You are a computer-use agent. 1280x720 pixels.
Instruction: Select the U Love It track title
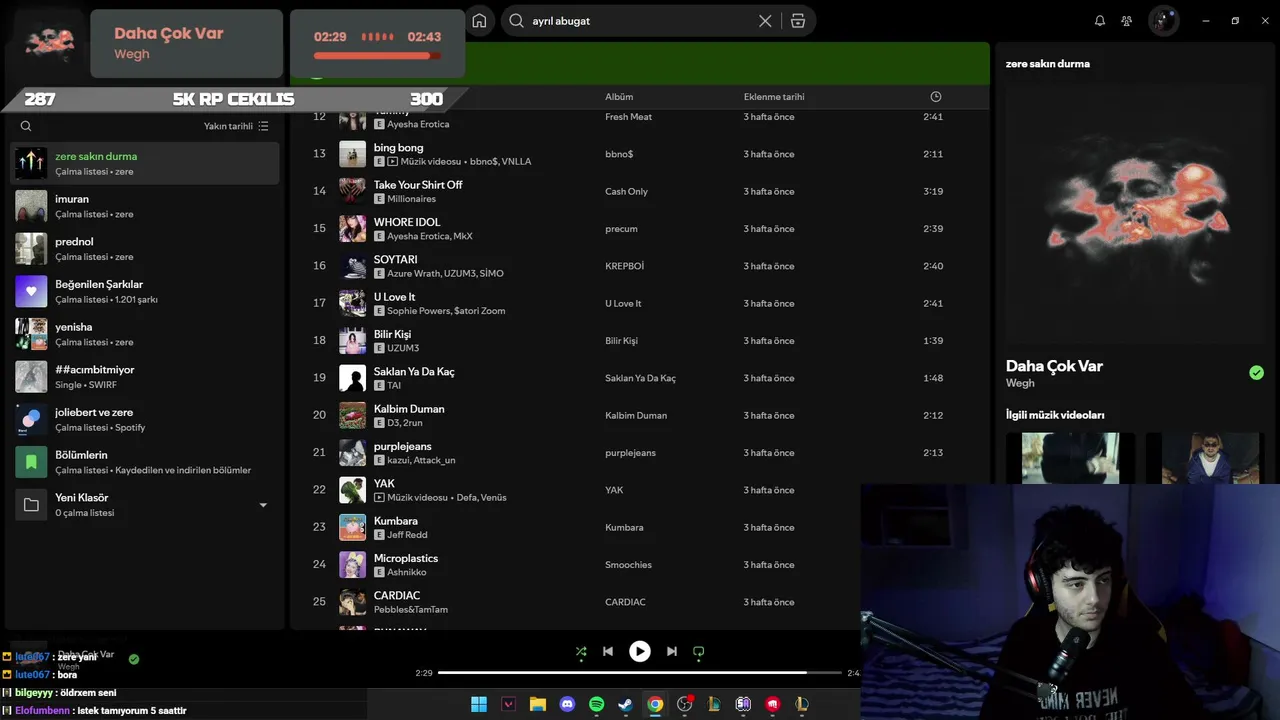(394, 297)
